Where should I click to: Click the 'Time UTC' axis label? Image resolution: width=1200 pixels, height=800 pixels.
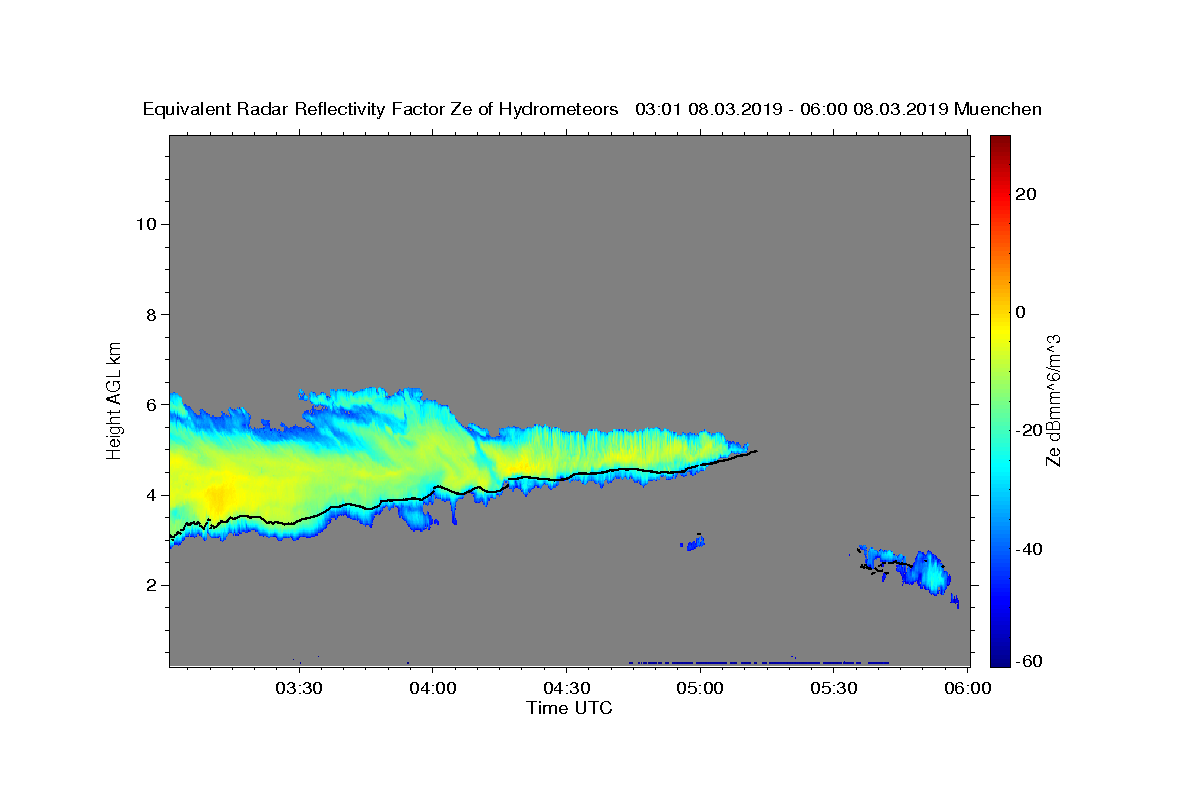[x=569, y=708]
